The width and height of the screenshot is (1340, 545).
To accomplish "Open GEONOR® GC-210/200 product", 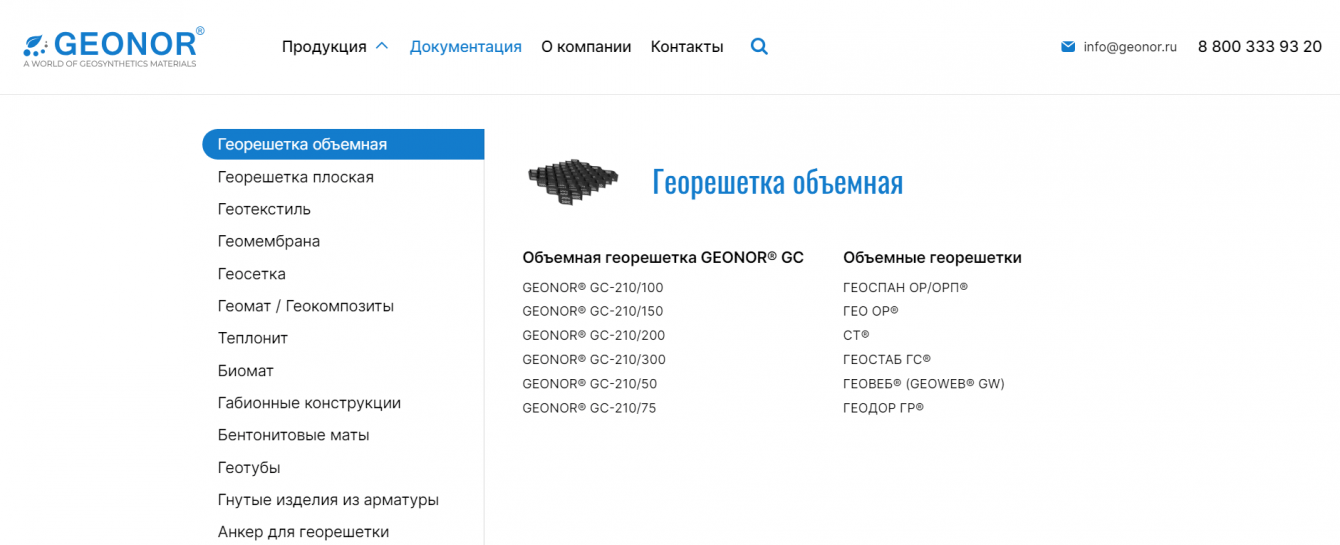I will point(594,335).
